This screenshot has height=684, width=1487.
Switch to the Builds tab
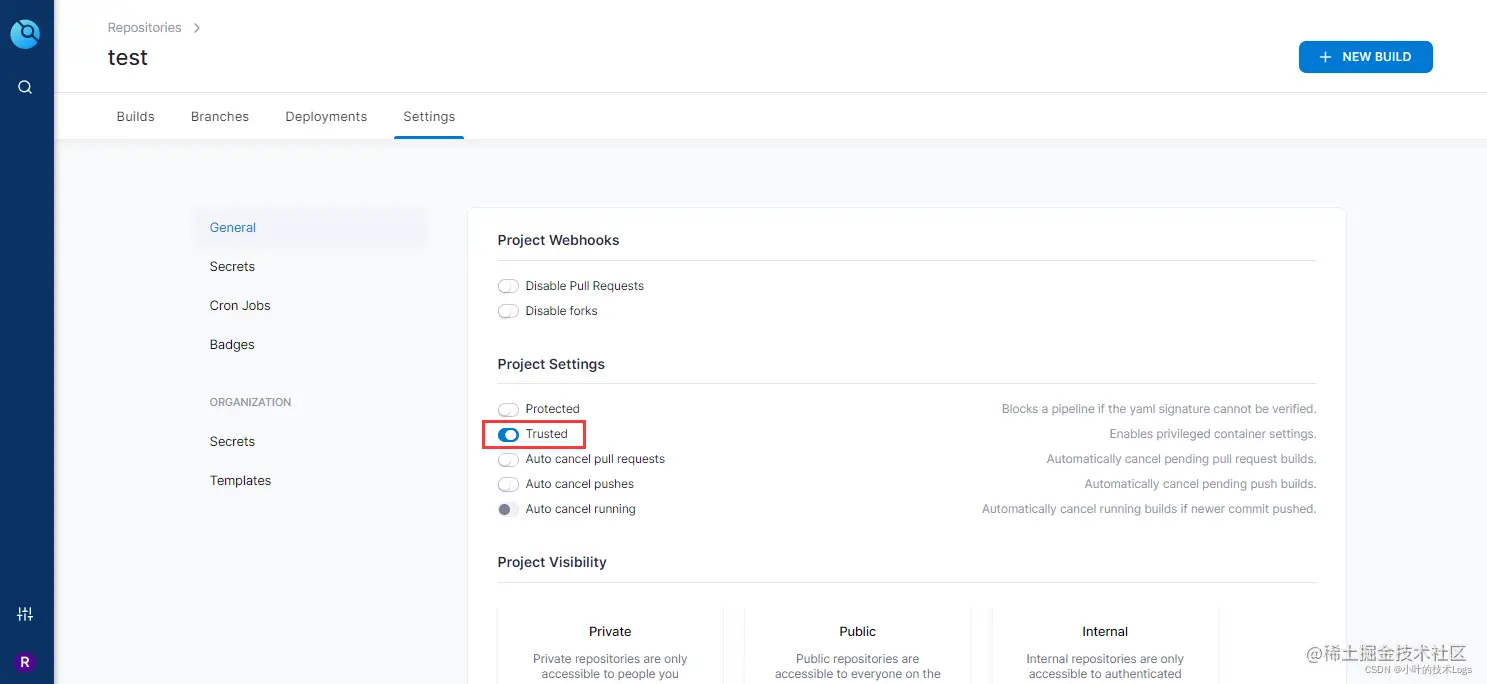click(x=135, y=116)
